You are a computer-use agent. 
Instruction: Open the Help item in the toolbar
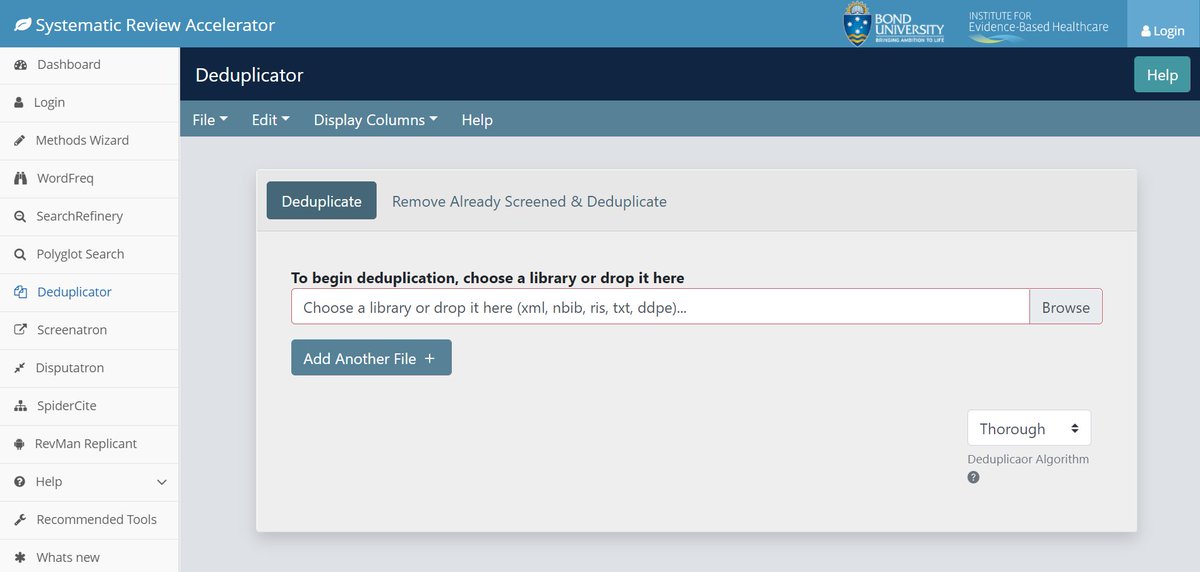pos(477,120)
